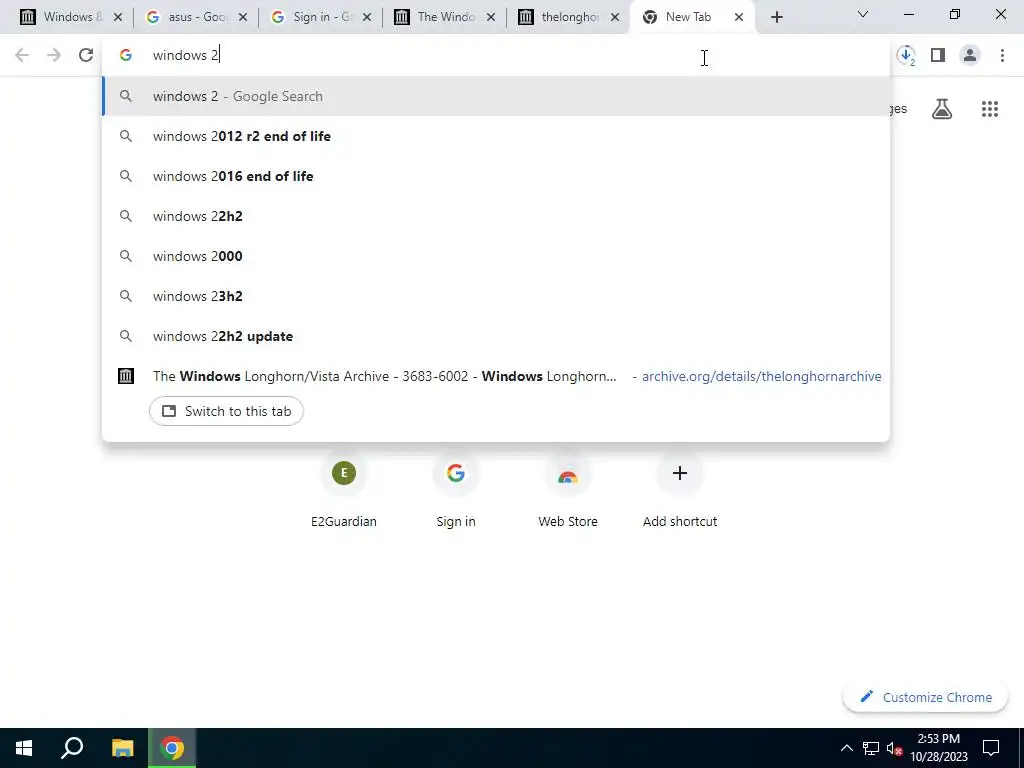1024x768 pixels.
Task: Open the Longhorn/Vista Archive suggestion
Action: pyautogui.click(x=496, y=376)
